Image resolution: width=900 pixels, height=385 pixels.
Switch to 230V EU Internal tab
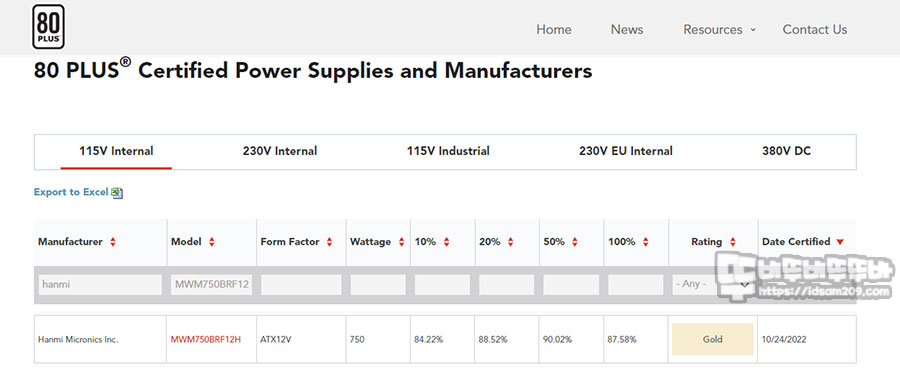point(626,151)
